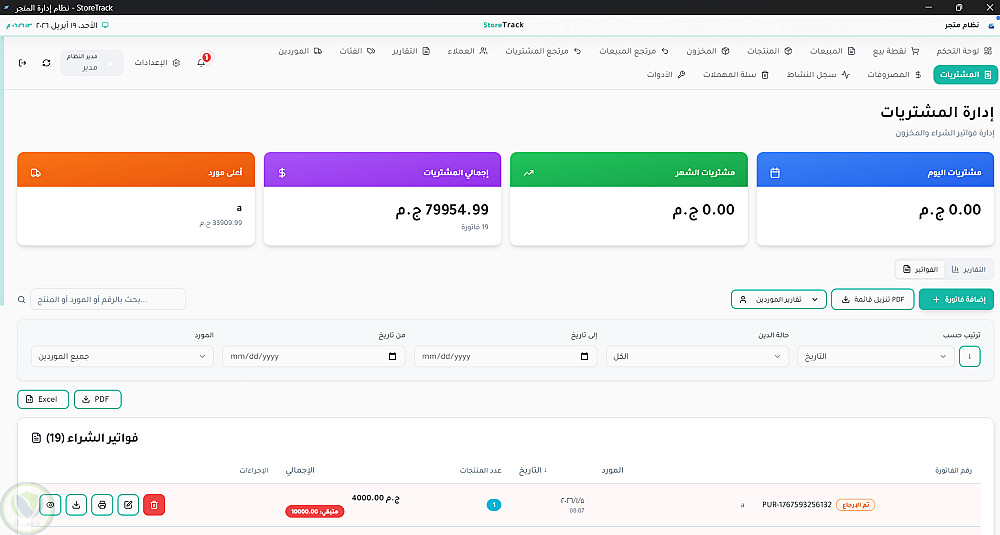Viewport: 1000px width, 535px height.
Task: Focus the invoice search input field
Action: (x=108, y=299)
